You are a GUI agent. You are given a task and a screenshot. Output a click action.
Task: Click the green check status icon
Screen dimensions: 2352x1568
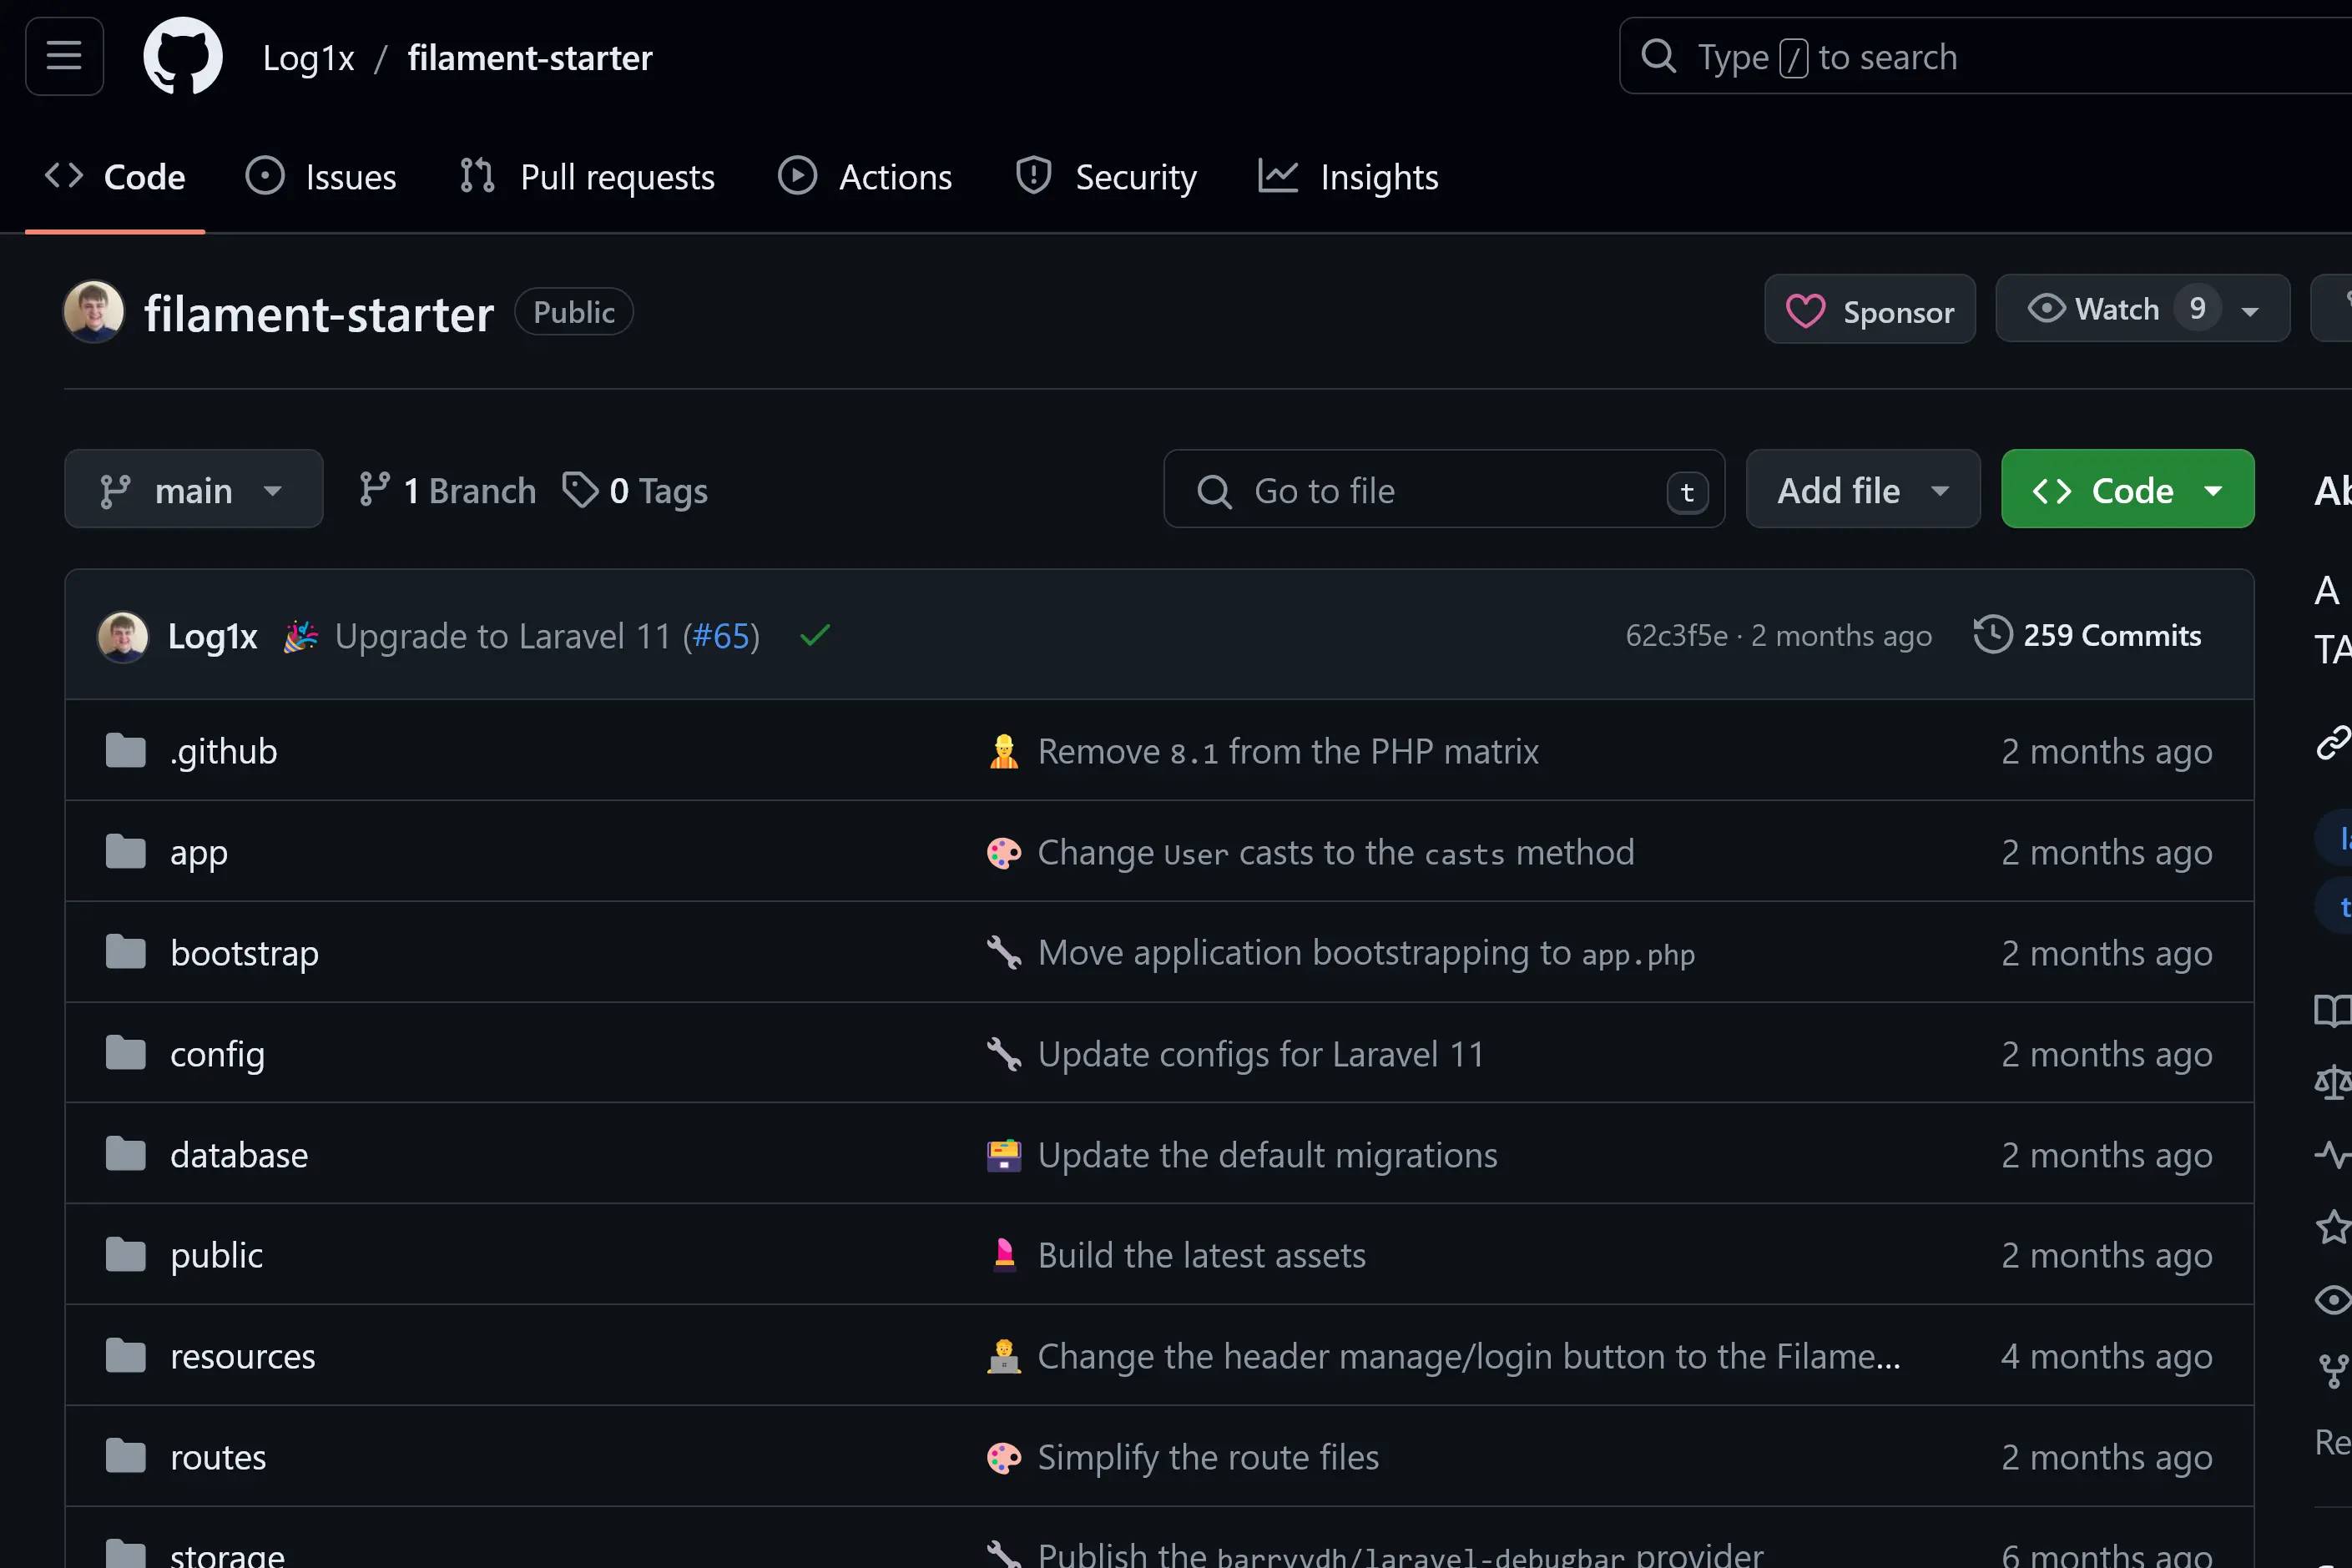pos(815,635)
